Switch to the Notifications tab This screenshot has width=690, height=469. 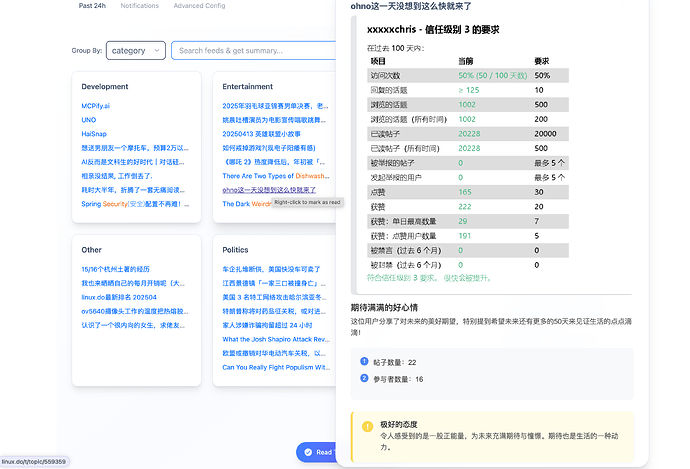[139, 6]
